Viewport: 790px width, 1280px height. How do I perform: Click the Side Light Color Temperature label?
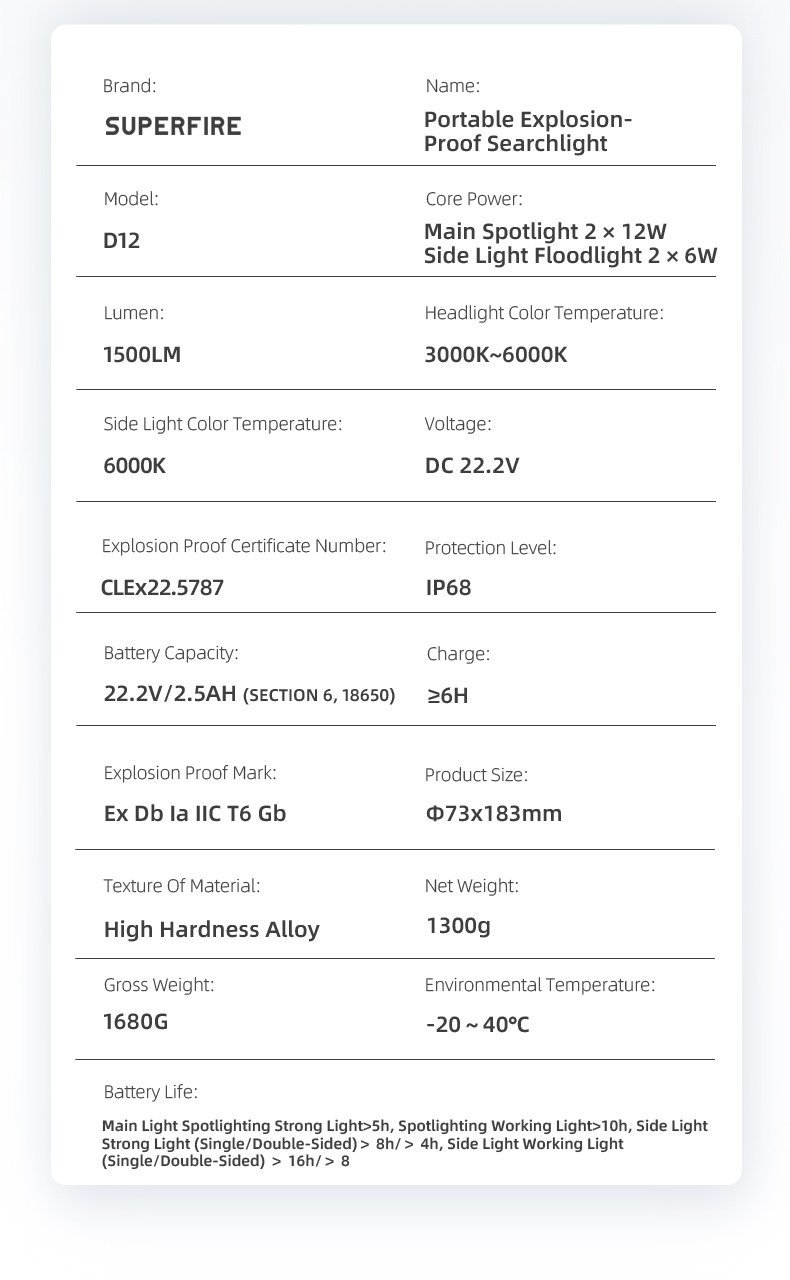click(x=222, y=424)
